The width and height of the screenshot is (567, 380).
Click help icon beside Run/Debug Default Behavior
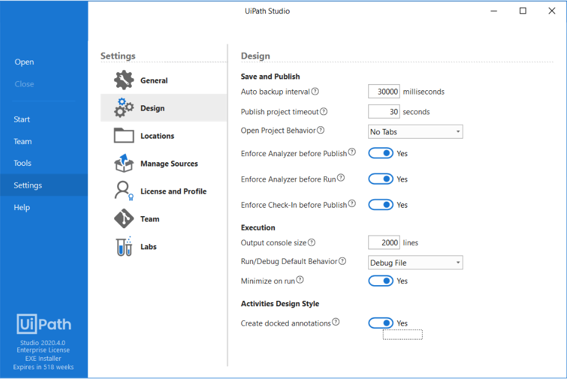(342, 261)
